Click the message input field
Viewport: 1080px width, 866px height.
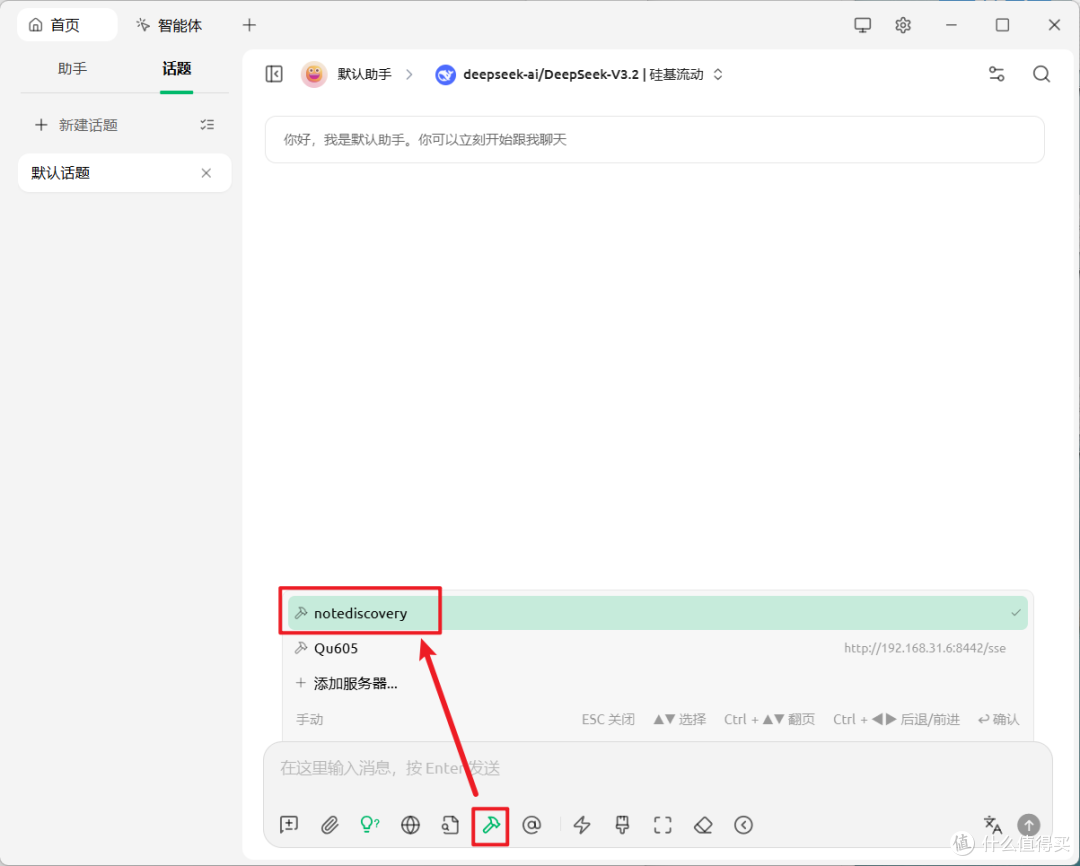point(658,768)
